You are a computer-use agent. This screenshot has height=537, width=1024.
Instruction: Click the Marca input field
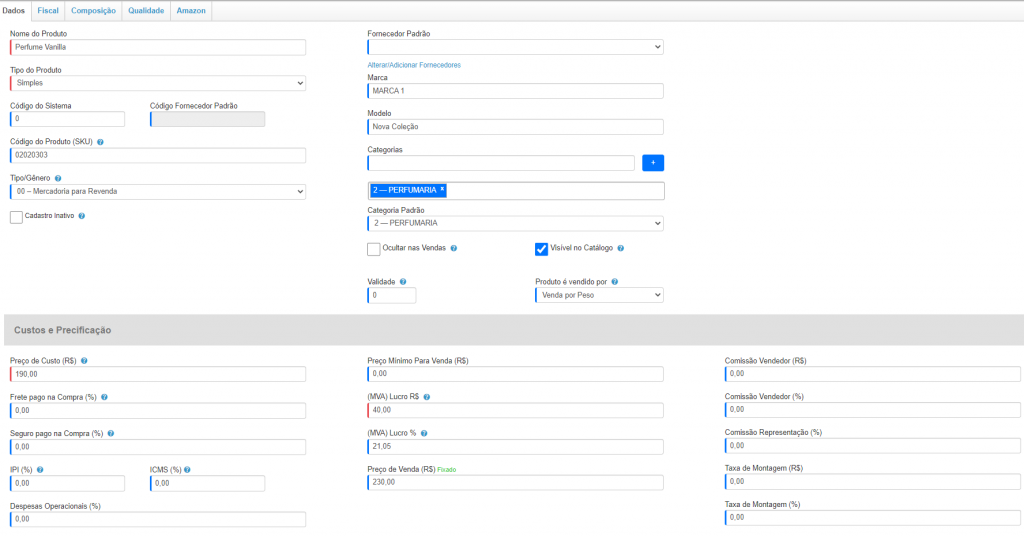coord(515,91)
